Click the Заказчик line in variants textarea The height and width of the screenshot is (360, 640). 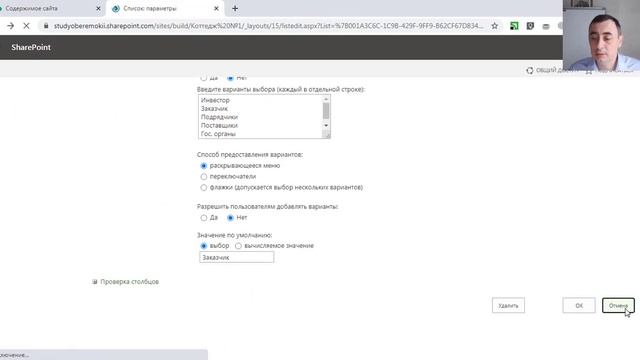214,109
